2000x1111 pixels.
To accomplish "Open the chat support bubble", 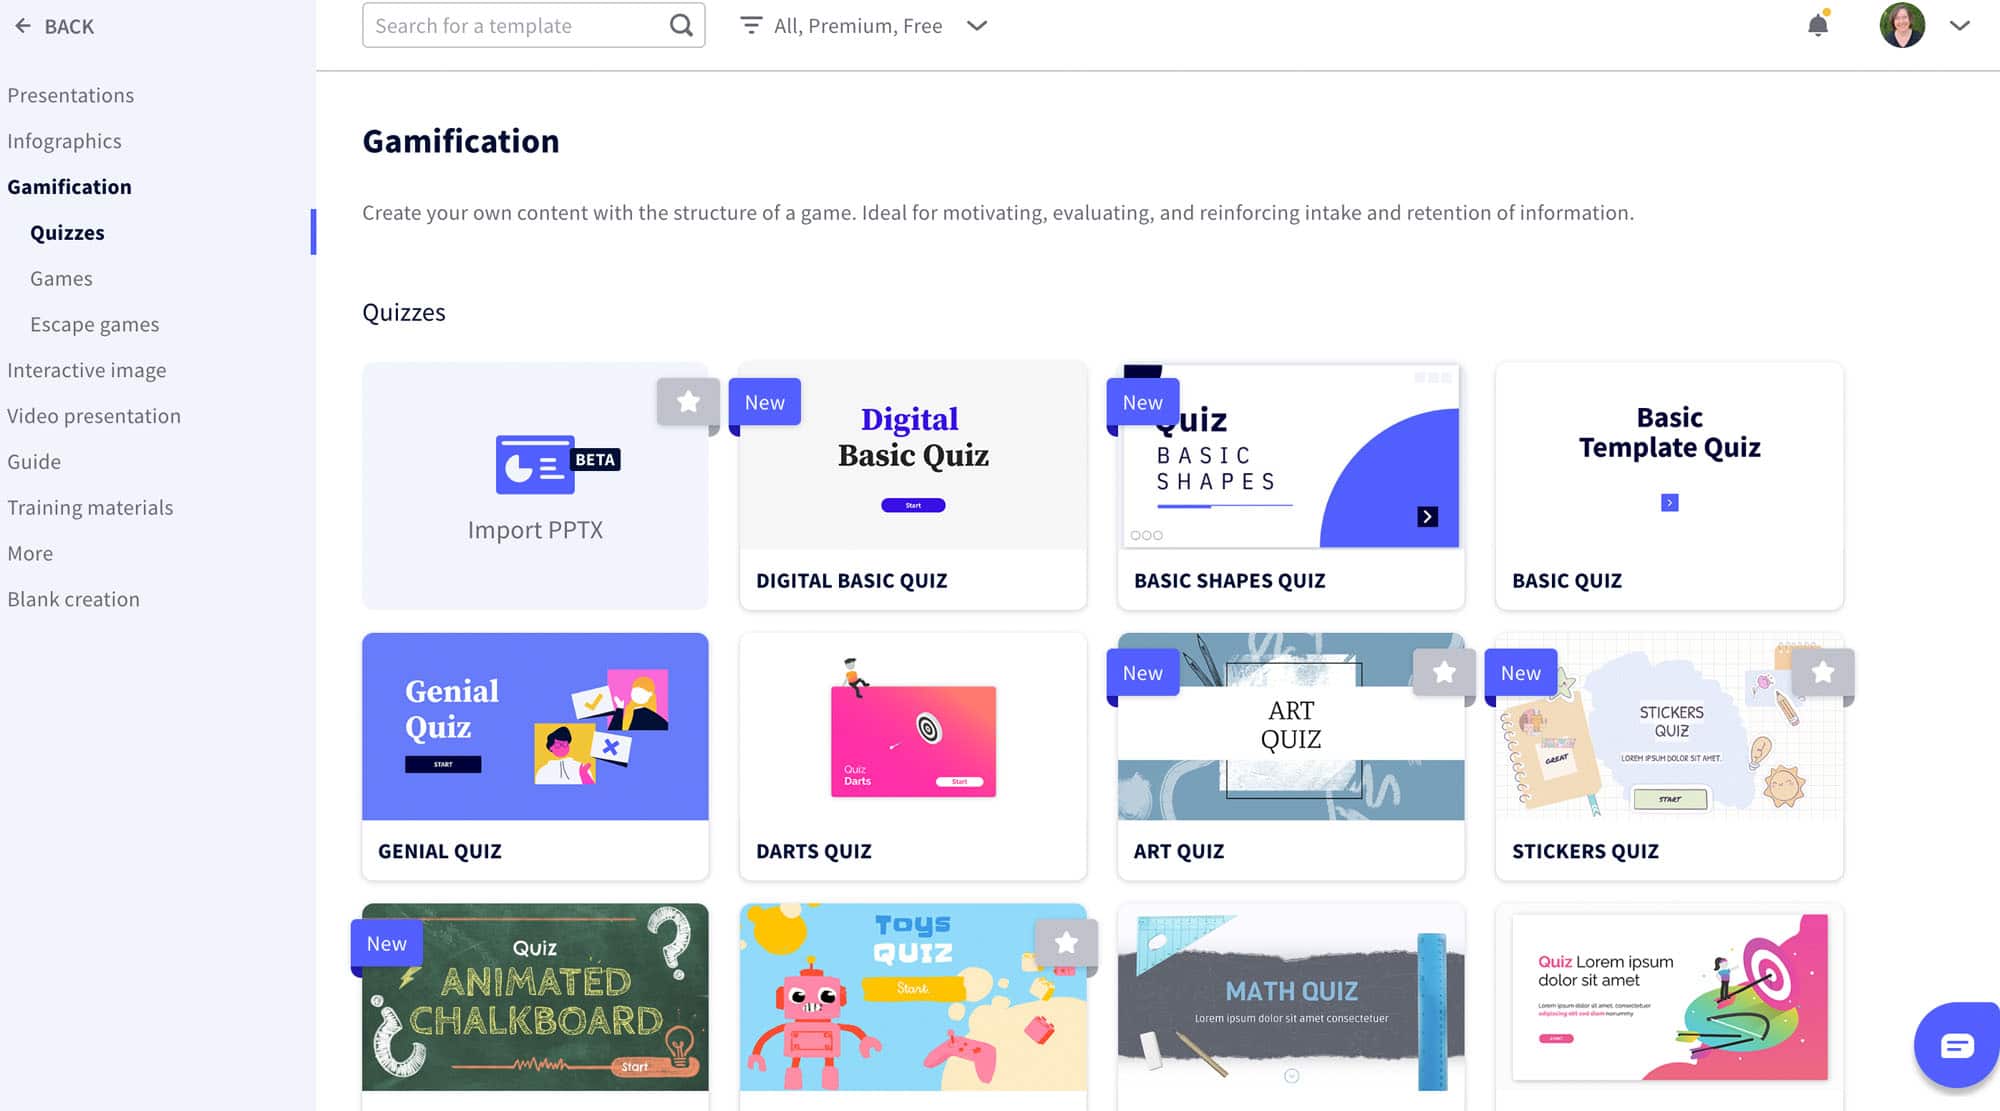I will [x=1957, y=1045].
